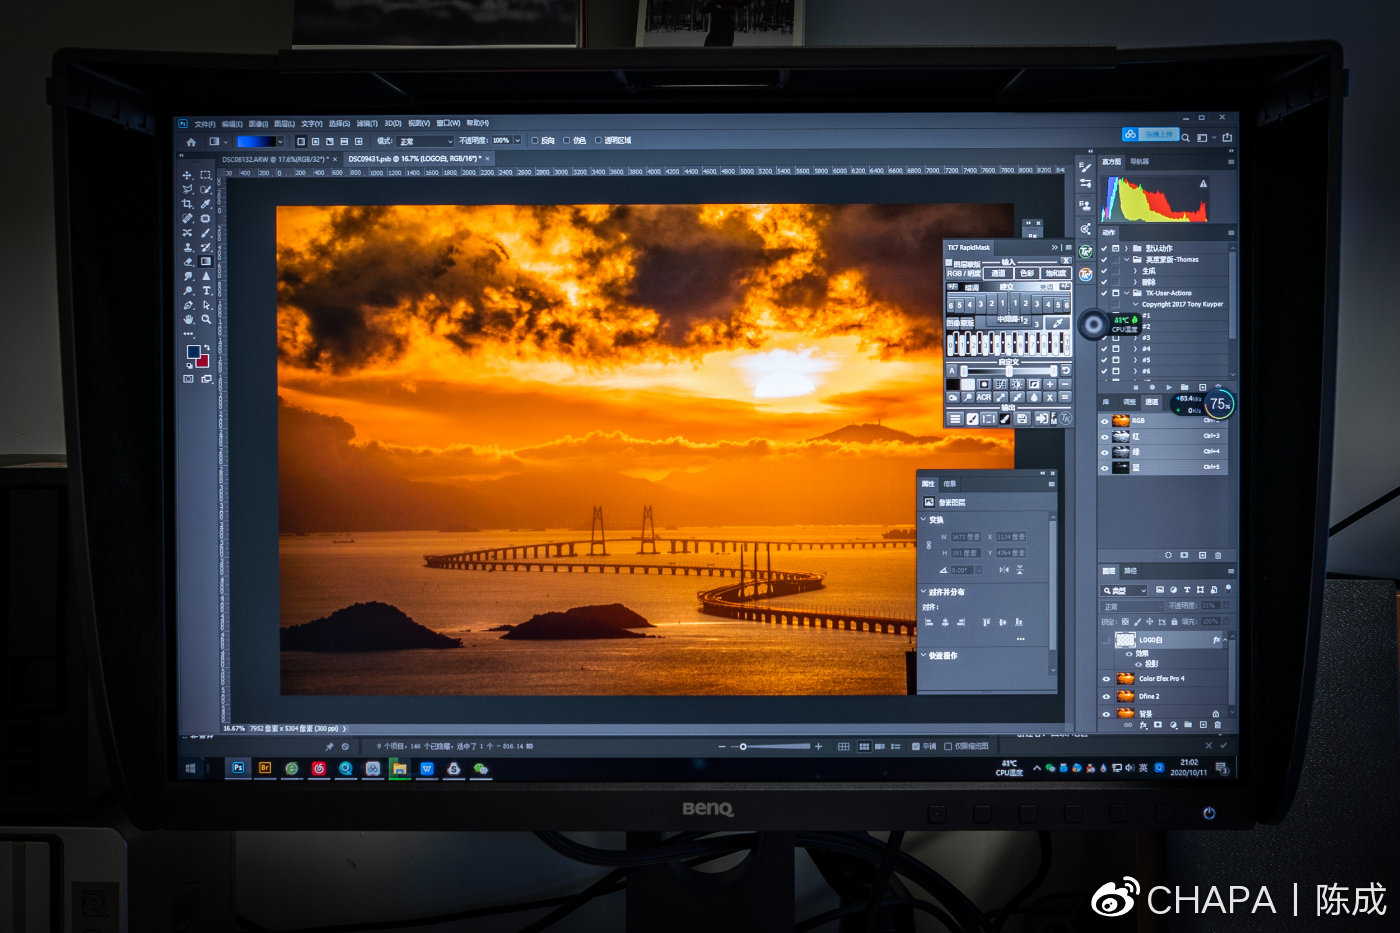Viewport: 1400px width, 933px height.
Task: Select the Hand tool
Action: [x=187, y=319]
